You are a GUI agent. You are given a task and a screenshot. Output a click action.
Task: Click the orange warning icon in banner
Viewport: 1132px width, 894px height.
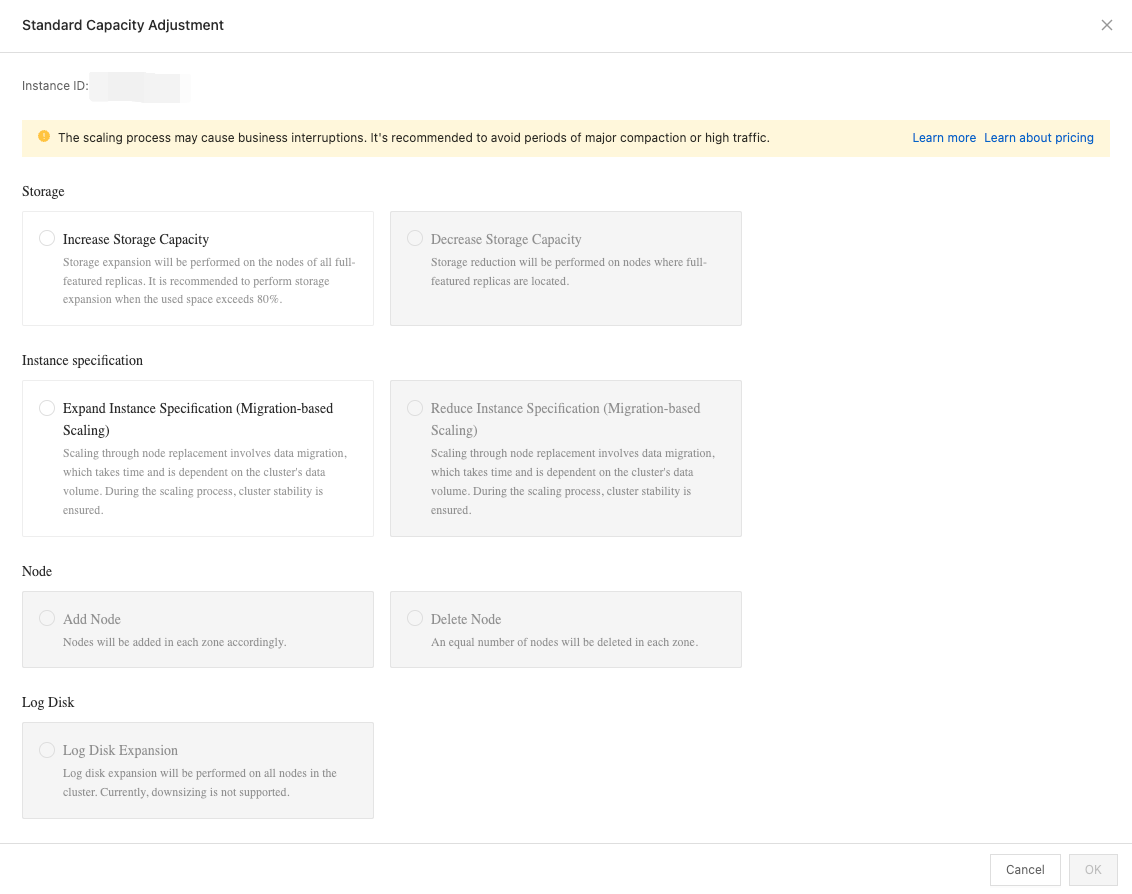pos(44,137)
